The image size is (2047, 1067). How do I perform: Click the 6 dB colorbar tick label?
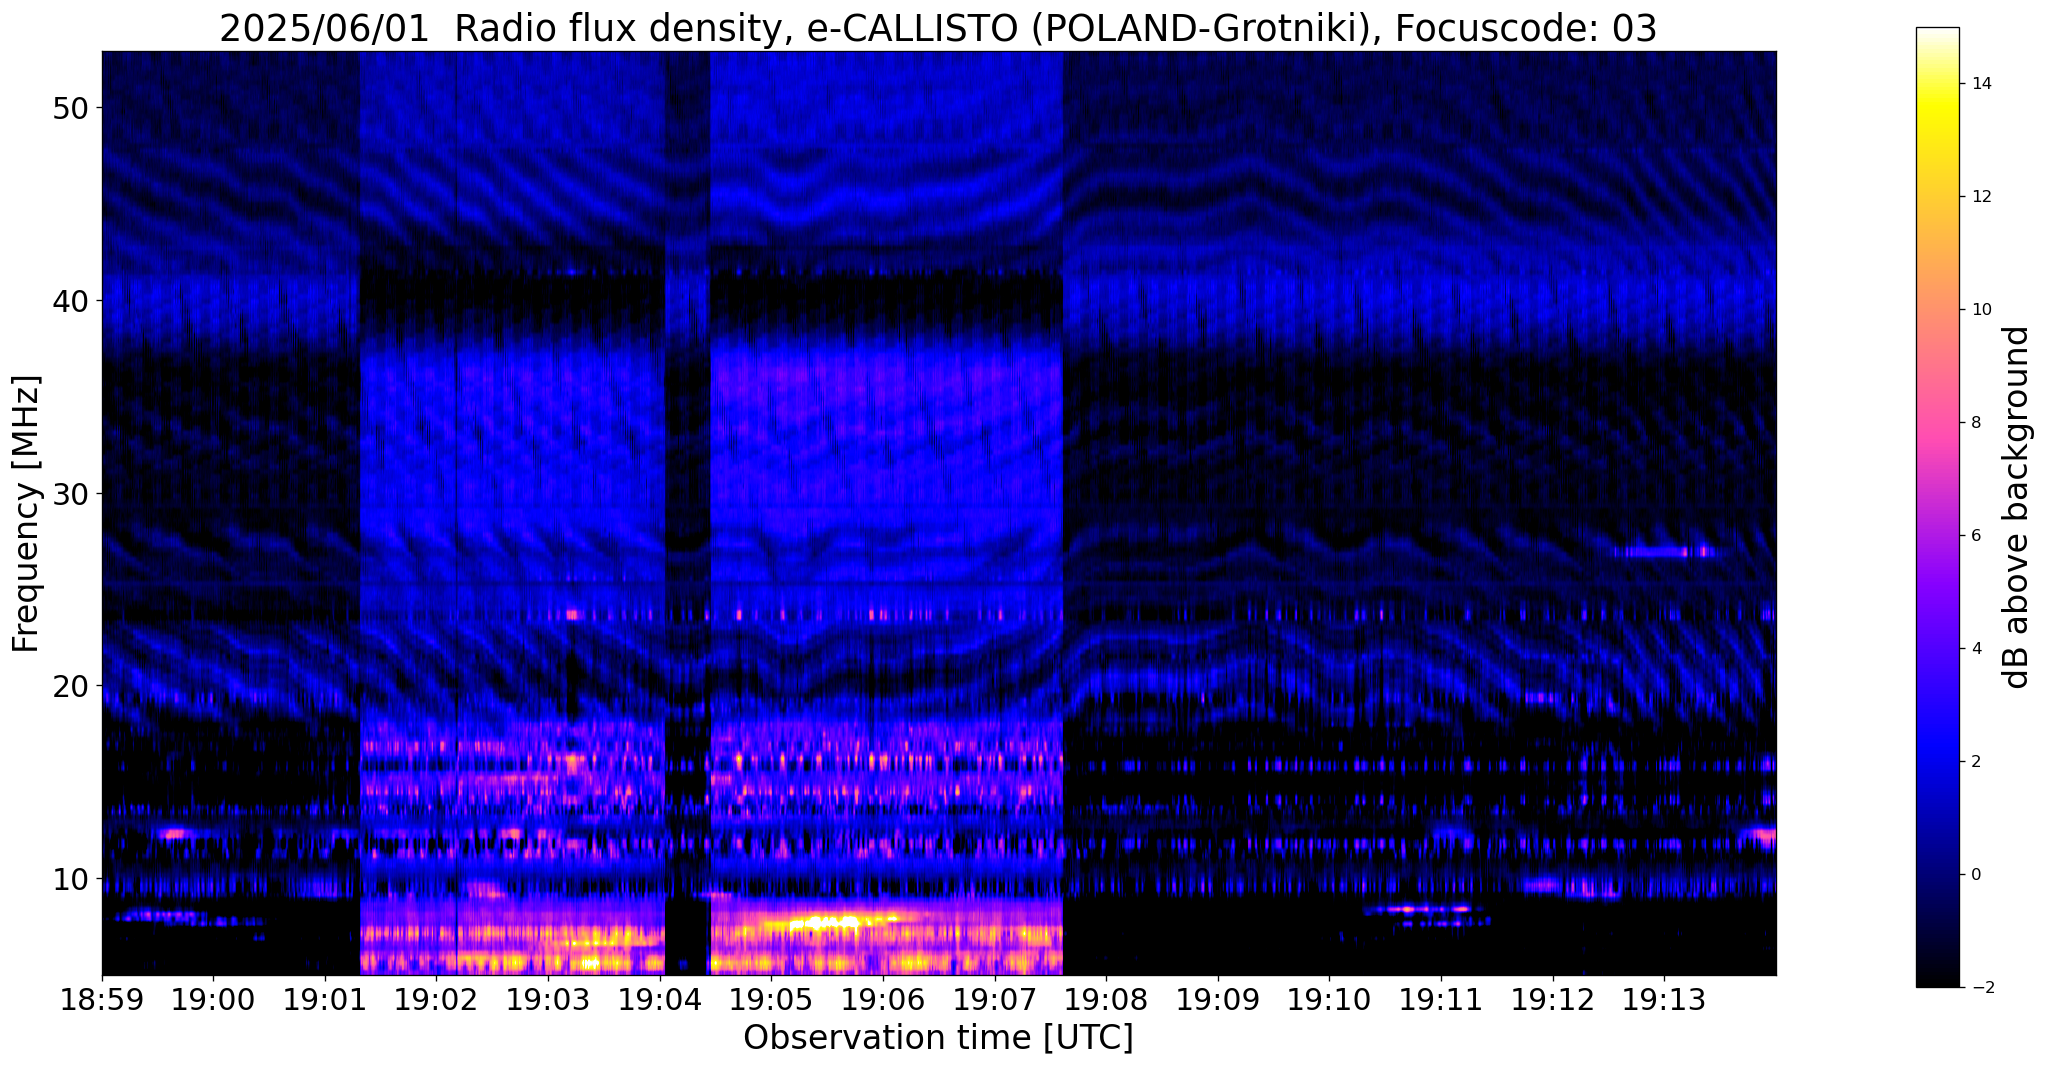pyautogui.click(x=1975, y=535)
